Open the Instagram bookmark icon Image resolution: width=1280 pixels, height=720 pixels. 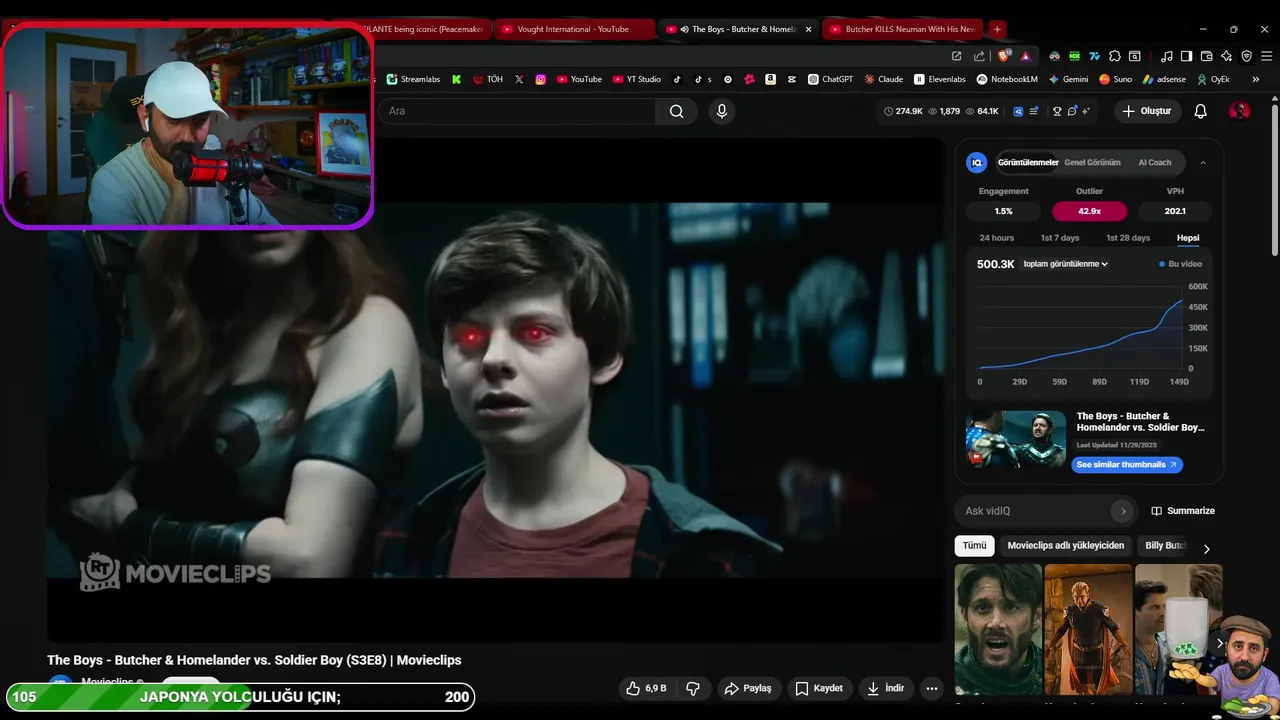point(541,79)
